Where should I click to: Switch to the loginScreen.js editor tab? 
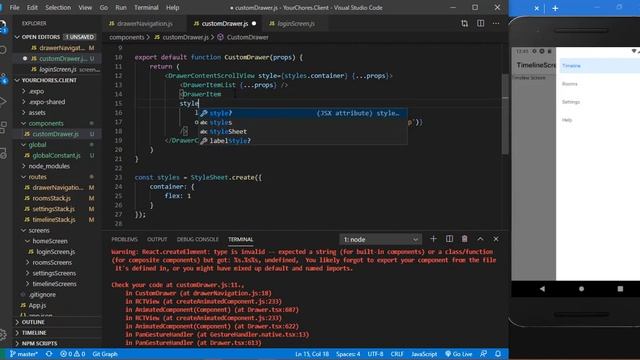296,24
